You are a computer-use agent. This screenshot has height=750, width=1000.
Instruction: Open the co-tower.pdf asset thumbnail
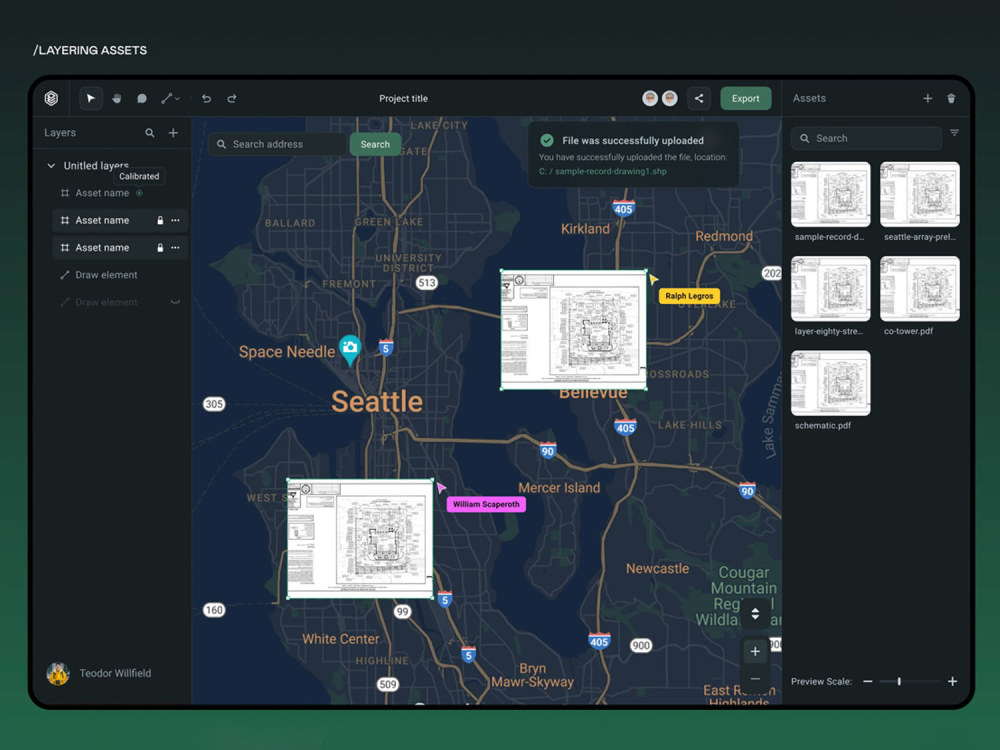(920, 288)
